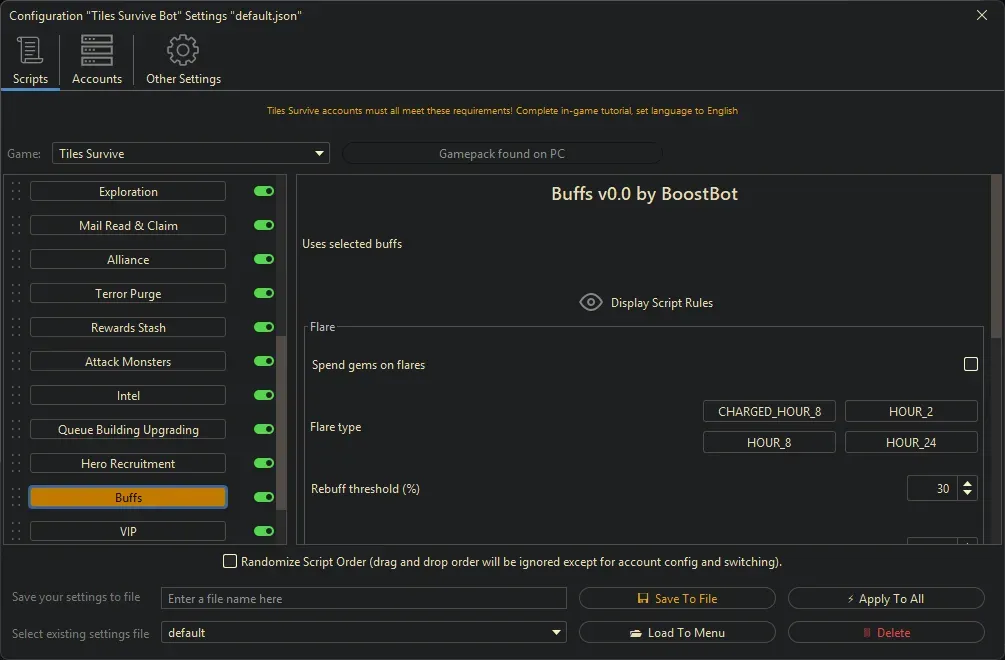Viewport: 1005px width, 660px height.
Task: Click the floppy disk Save To File icon
Action: tap(644, 599)
